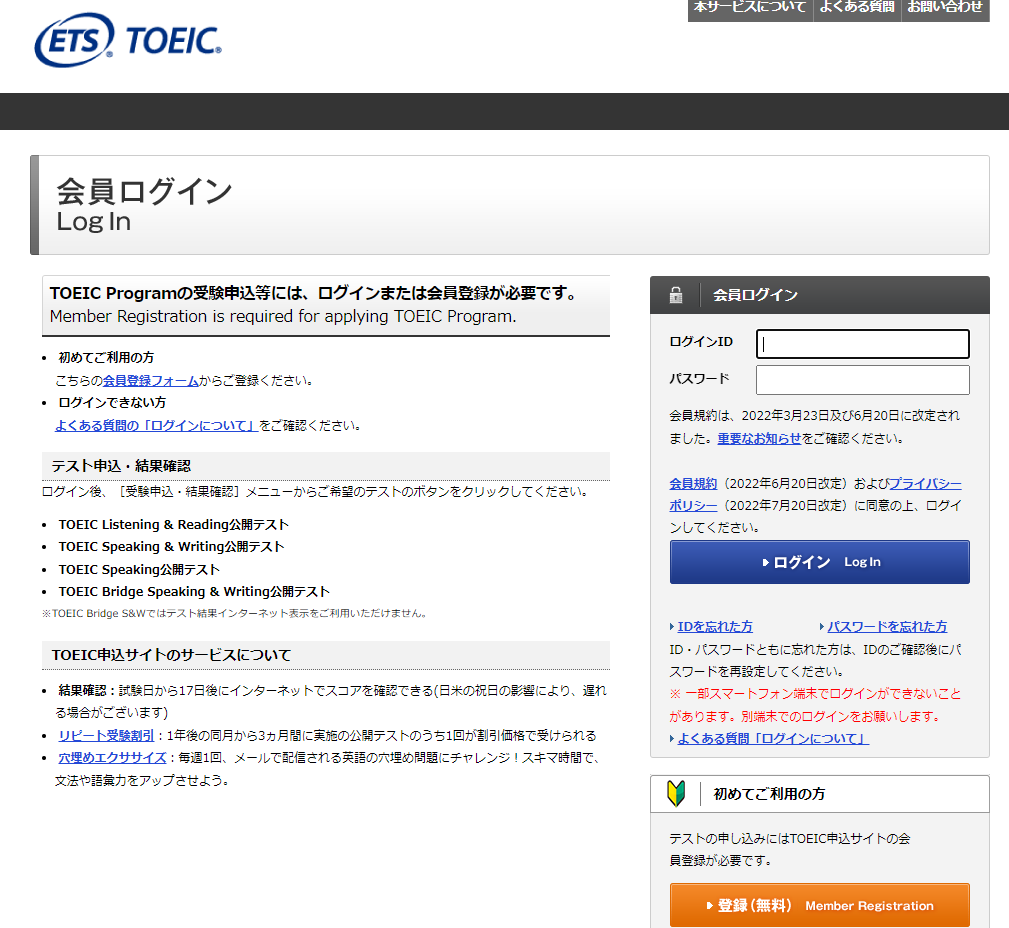Open the お問い合わせ menu item
This screenshot has height=928, width=1009.
(945, 8)
